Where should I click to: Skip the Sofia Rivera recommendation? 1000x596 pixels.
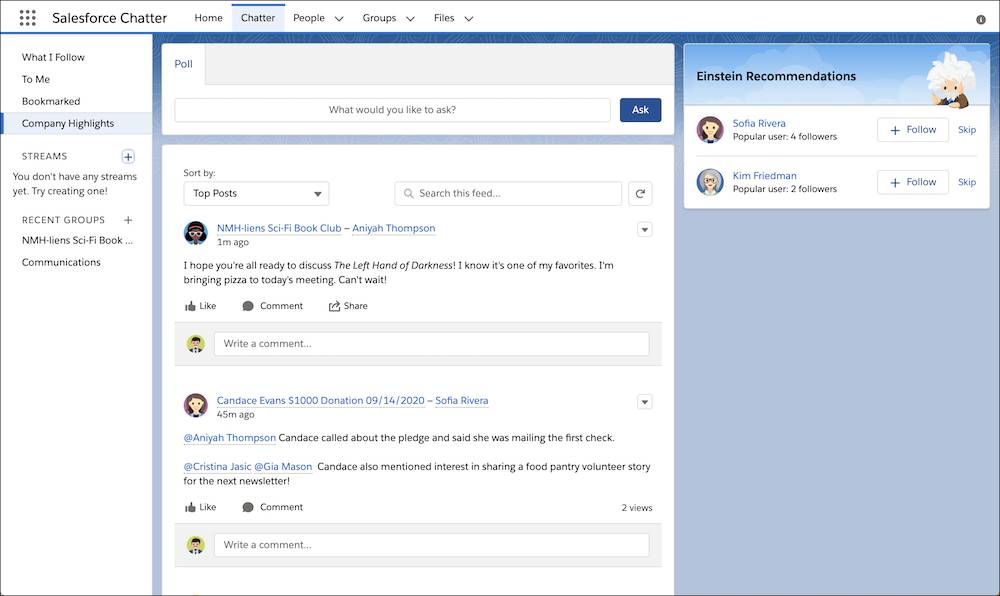click(967, 129)
